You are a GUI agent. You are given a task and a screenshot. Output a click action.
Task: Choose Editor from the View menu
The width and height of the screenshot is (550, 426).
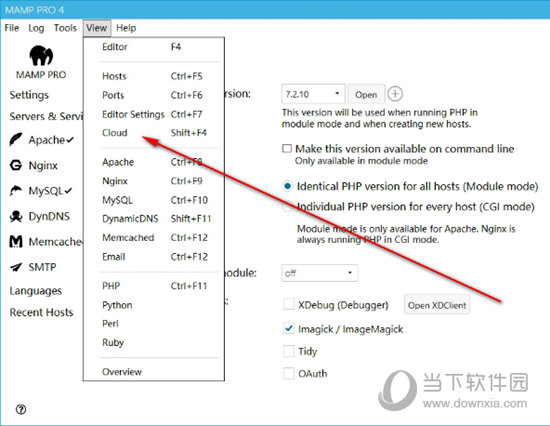tap(154, 47)
